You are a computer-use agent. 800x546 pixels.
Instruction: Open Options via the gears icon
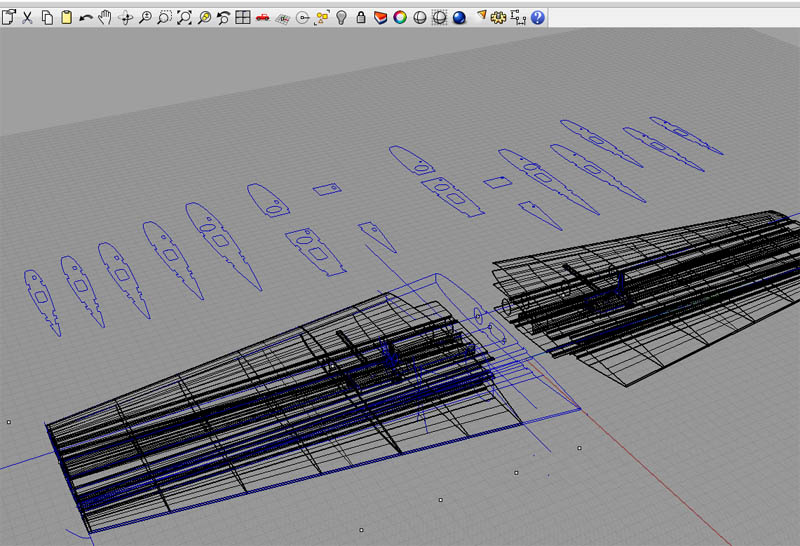pos(498,18)
